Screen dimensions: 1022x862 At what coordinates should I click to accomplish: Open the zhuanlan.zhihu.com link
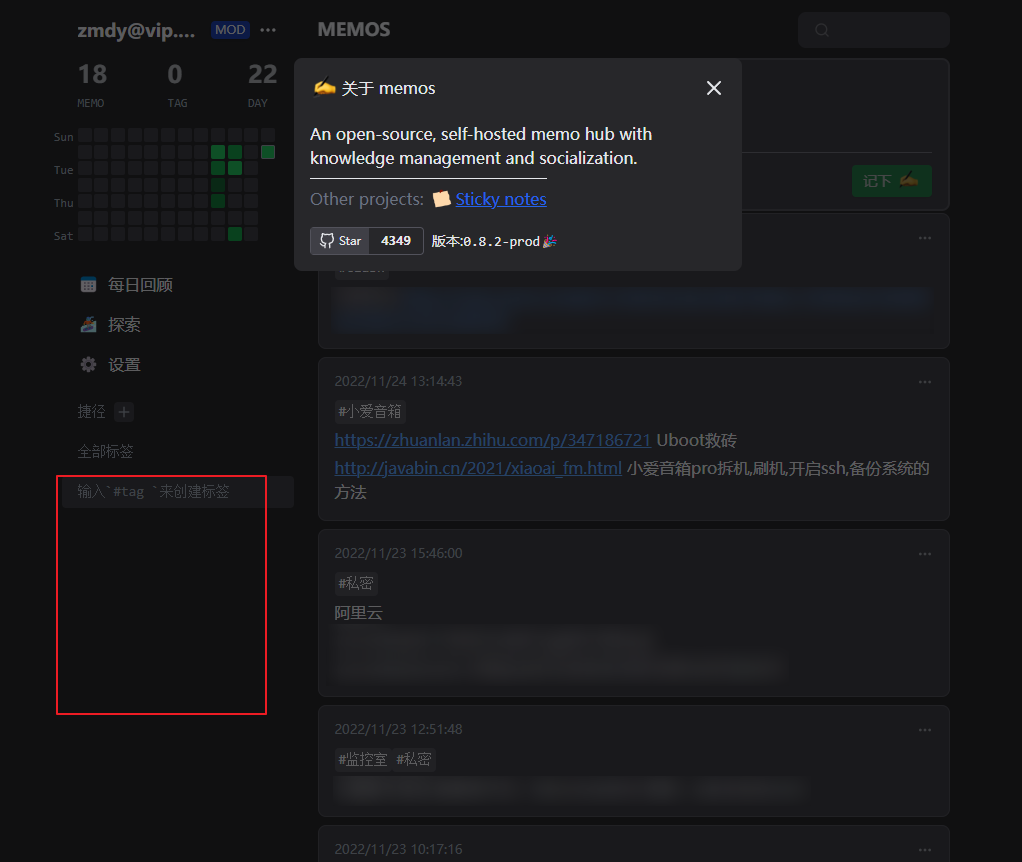point(493,440)
